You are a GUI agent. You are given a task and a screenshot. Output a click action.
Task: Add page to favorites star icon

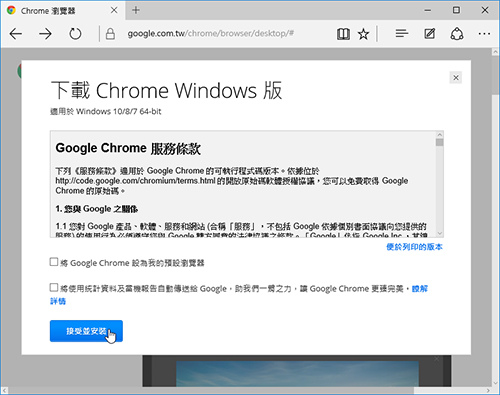[363, 34]
